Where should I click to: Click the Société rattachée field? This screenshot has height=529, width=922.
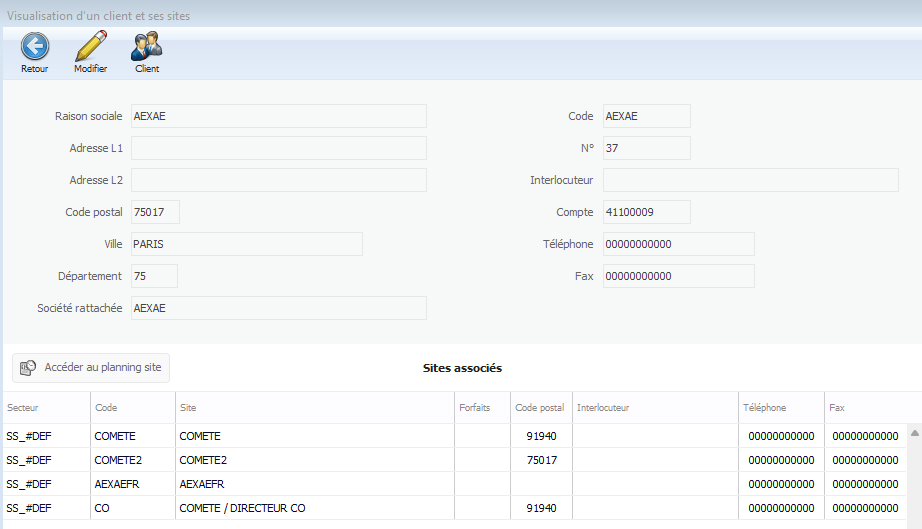(278, 308)
